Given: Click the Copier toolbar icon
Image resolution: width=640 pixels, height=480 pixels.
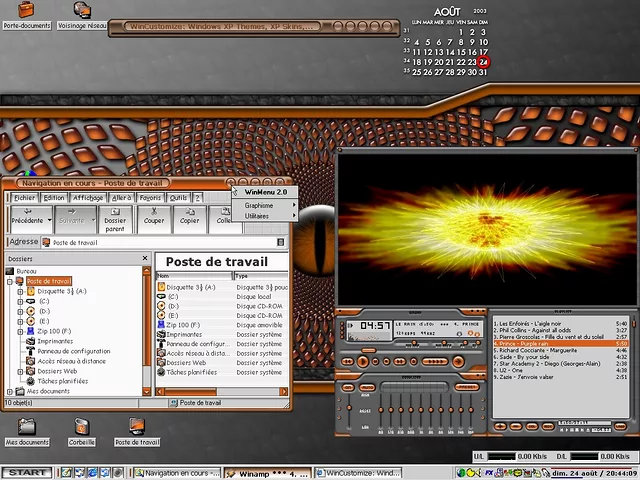Looking at the screenshot, I should tap(189, 218).
